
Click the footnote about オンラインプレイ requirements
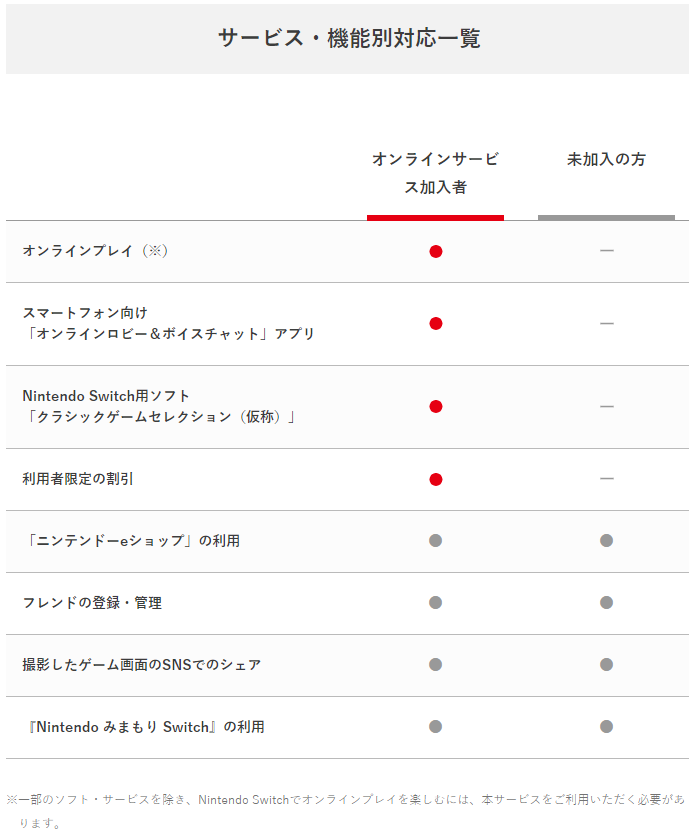pyautogui.click(x=346, y=811)
